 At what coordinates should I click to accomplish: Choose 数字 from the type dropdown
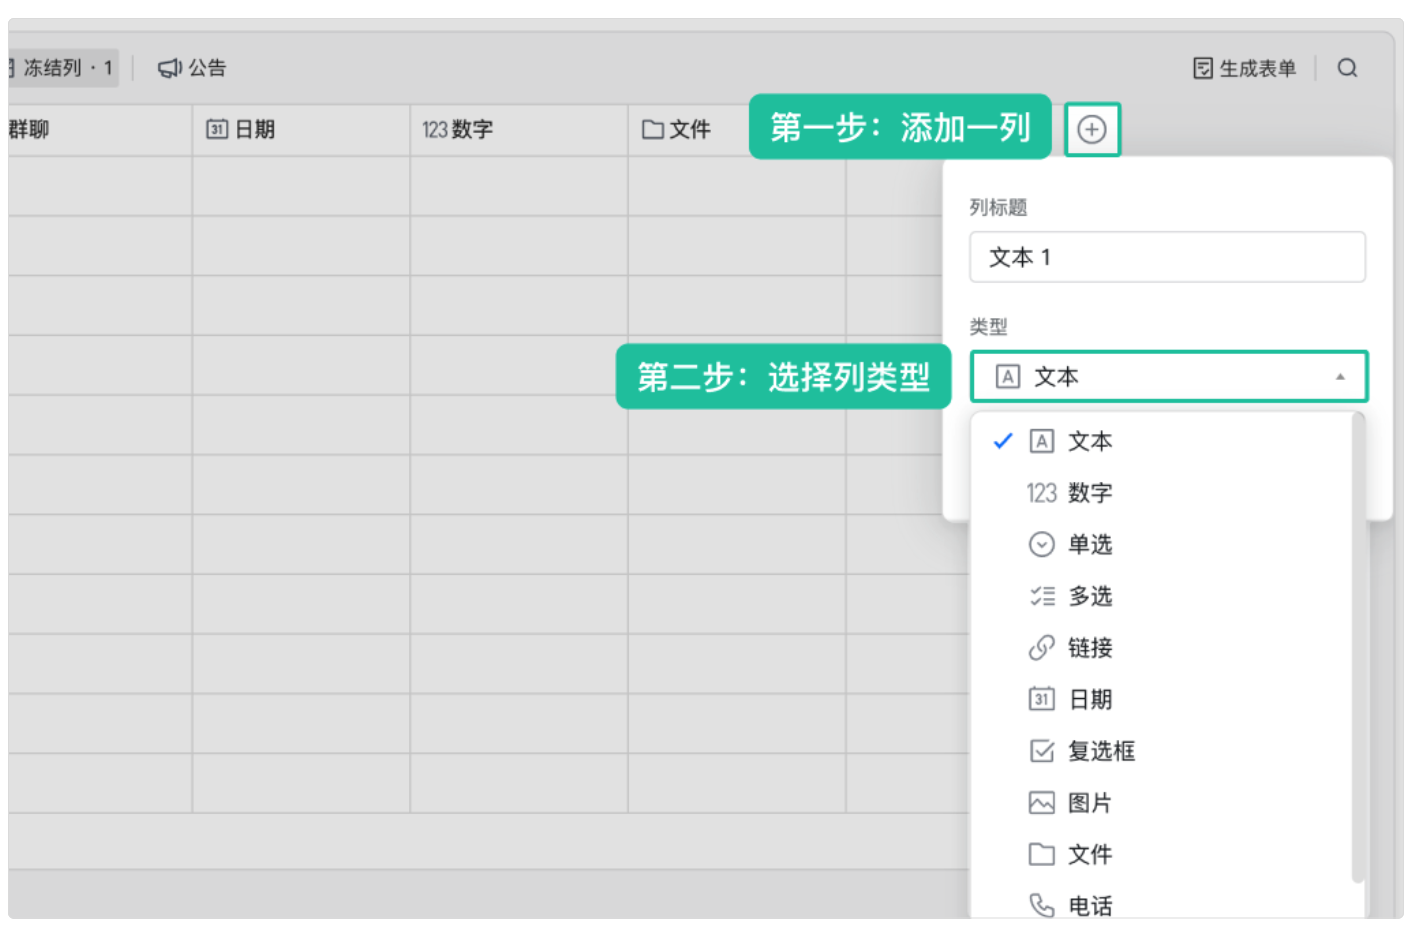tap(1088, 492)
